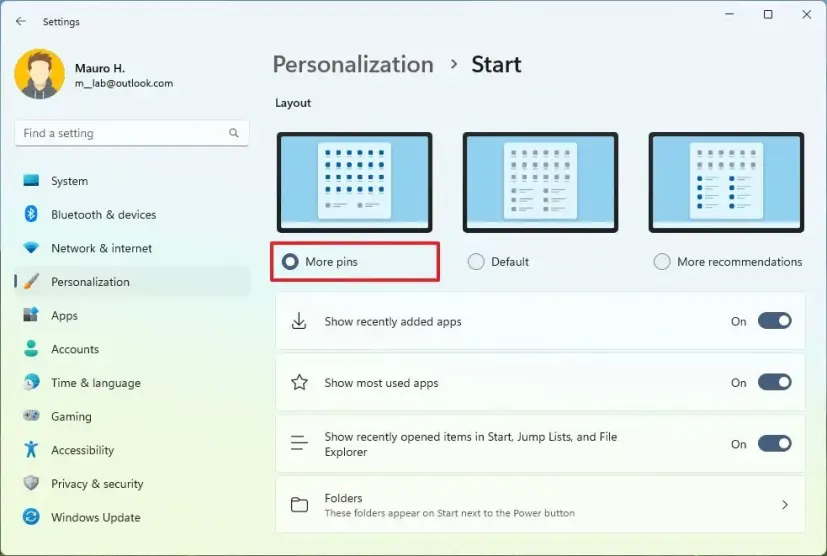The height and width of the screenshot is (556, 827).
Task: Click the Gaming controller icon
Action: point(31,416)
